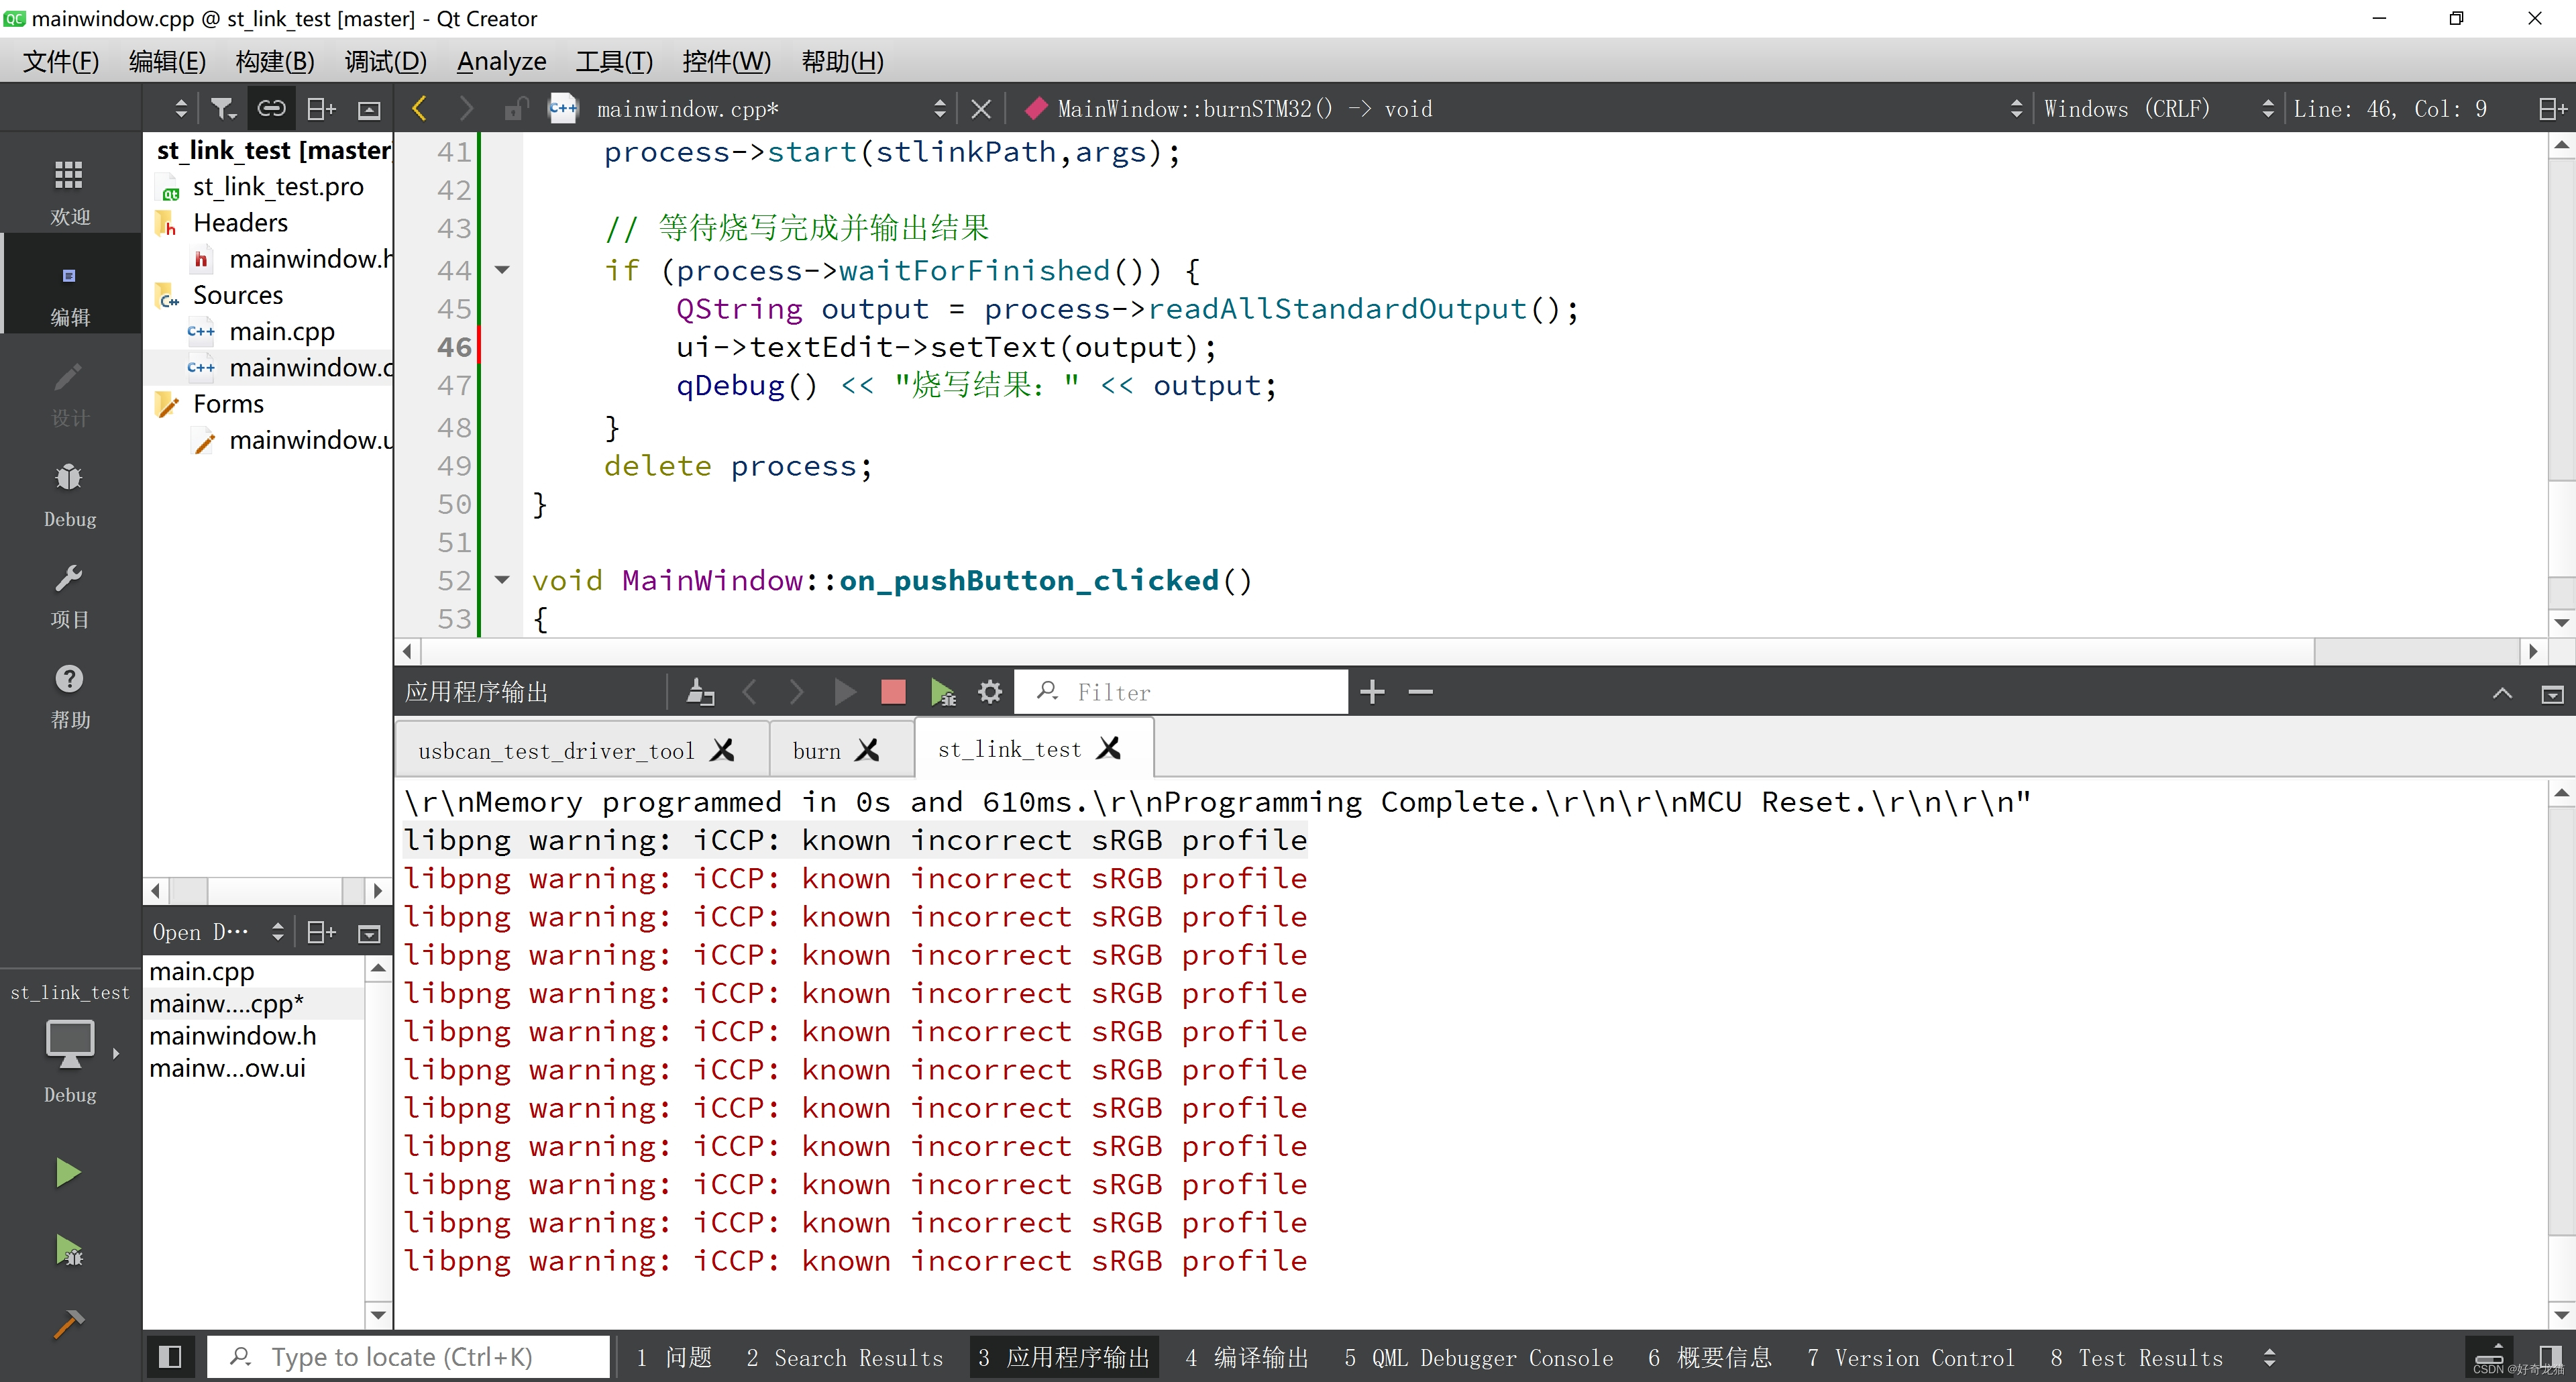Open Application Output settings gear

(989, 691)
